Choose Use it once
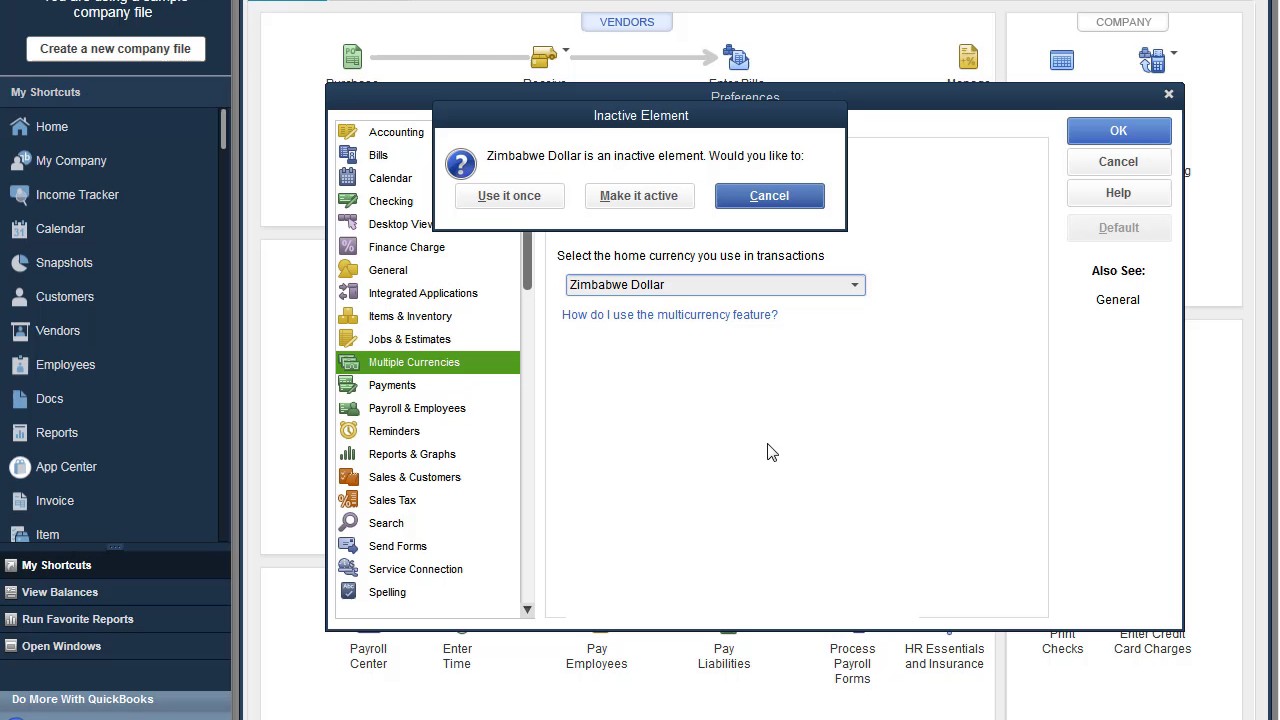The image size is (1280, 720). (509, 196)
